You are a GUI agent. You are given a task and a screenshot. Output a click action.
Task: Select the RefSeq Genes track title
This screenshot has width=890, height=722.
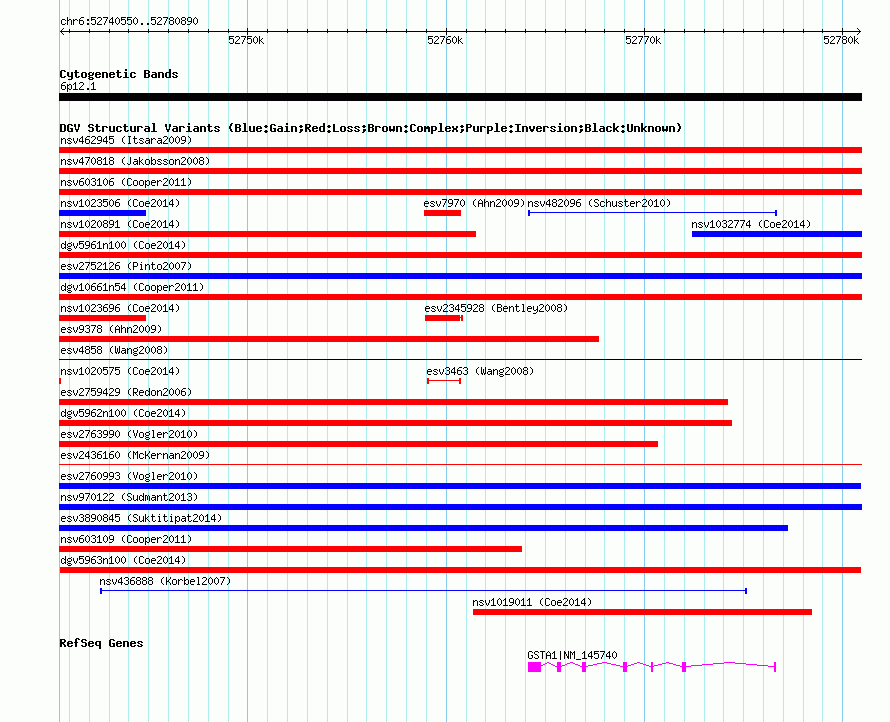pyautogui.click(x=101, y=643)
